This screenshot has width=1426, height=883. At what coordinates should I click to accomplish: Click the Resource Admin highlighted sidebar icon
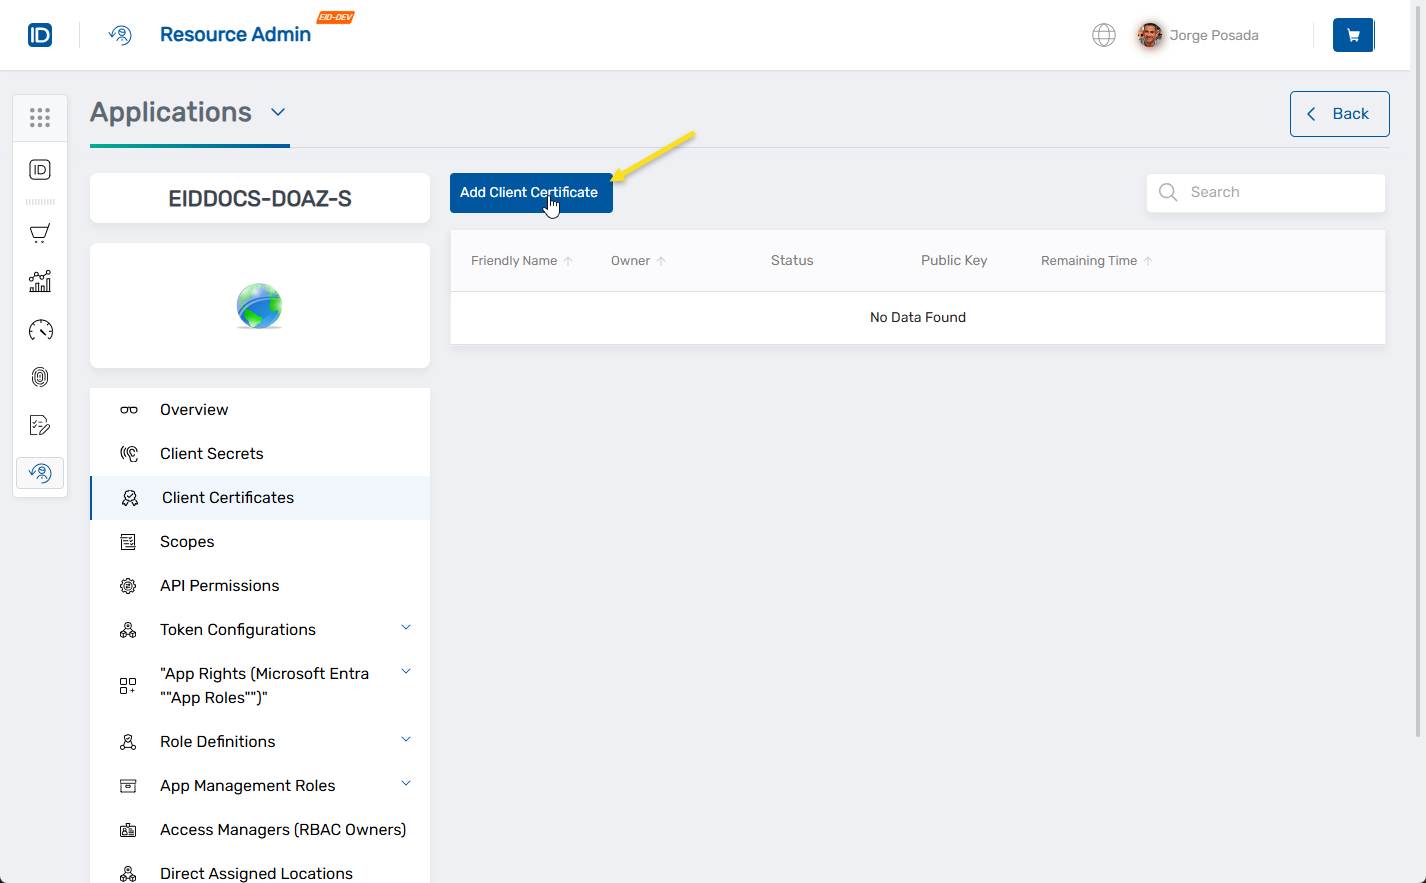(x=40, y=472)
